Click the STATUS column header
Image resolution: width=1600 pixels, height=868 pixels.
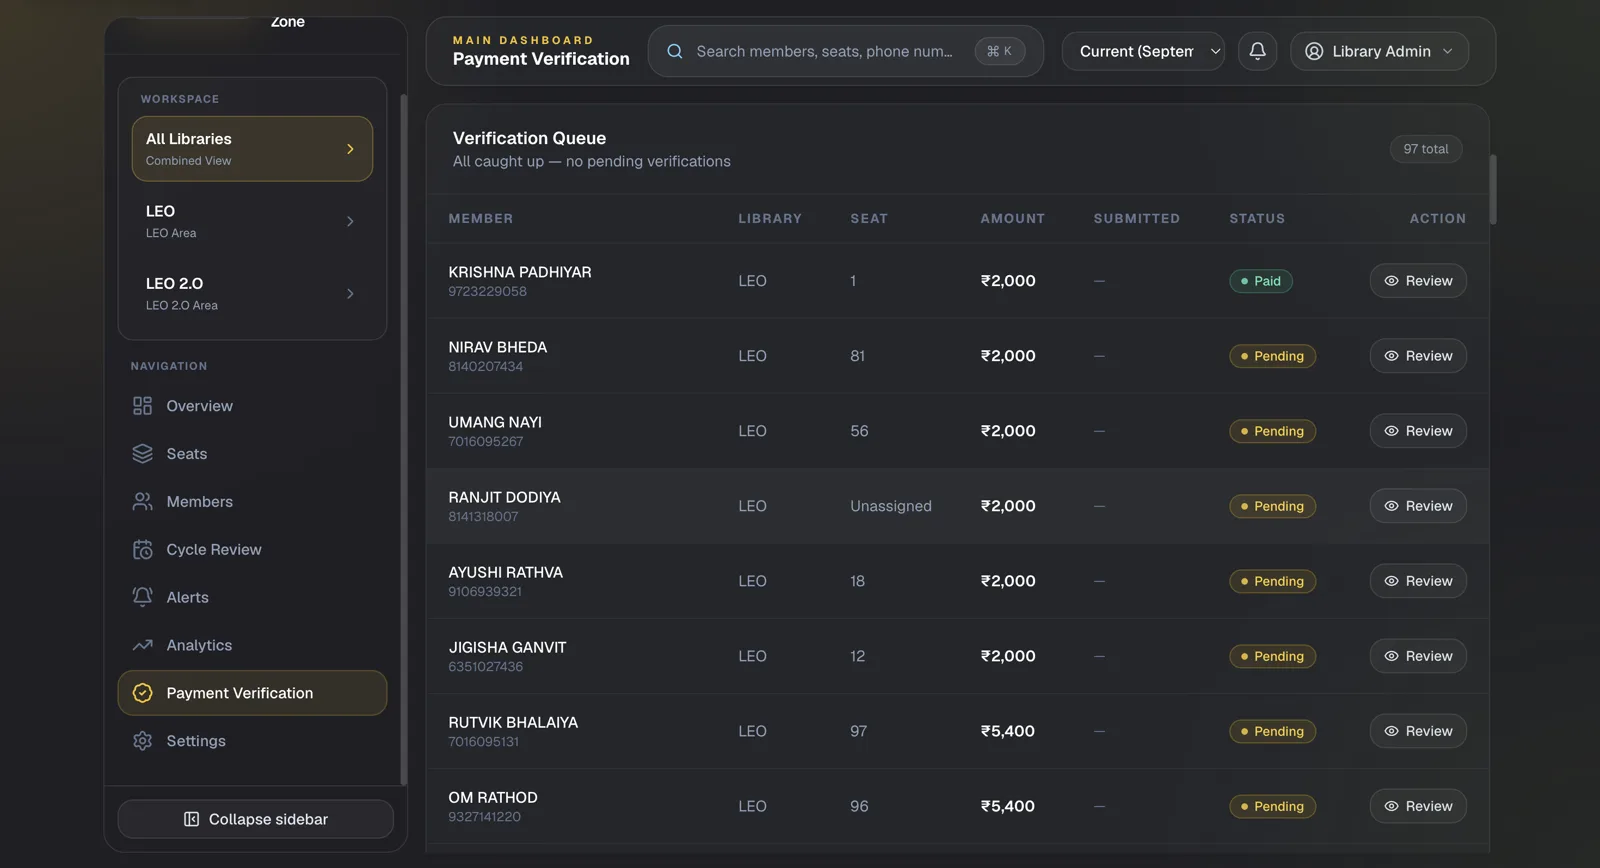point(1257,218)
